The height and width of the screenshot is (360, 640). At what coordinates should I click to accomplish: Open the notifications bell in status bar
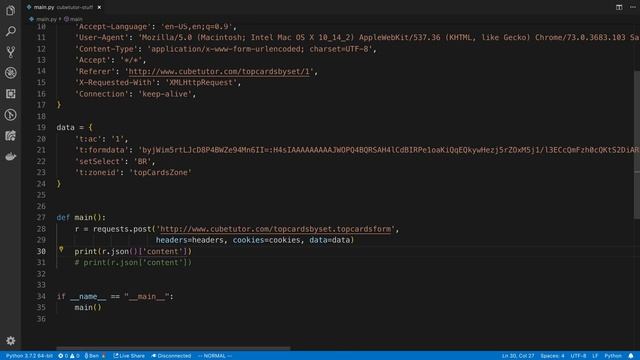click(x=631, y=356)
